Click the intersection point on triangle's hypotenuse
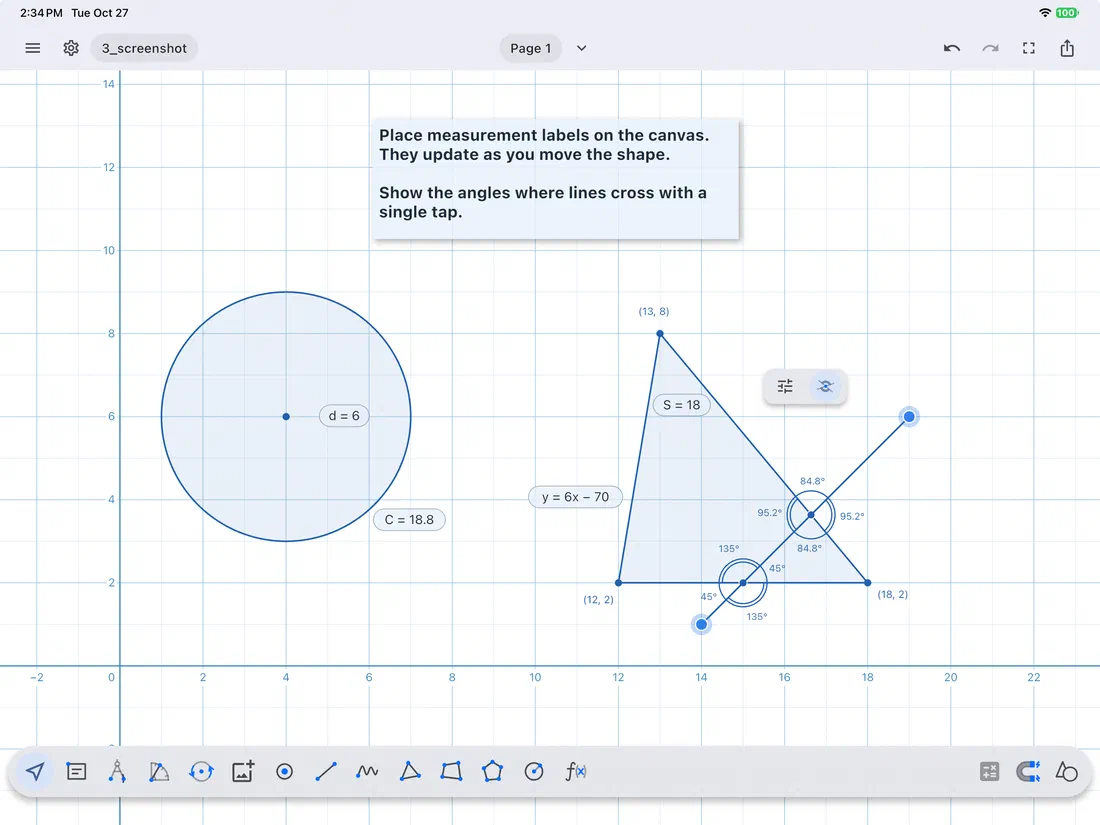The height and width of the screenshot is (825, 1100). pyautogui.click(x=810, y=515)
